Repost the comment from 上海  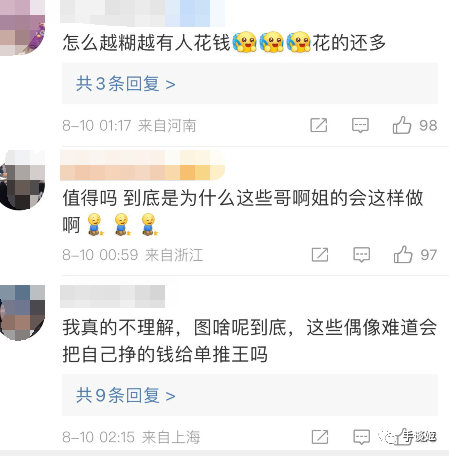320,437
